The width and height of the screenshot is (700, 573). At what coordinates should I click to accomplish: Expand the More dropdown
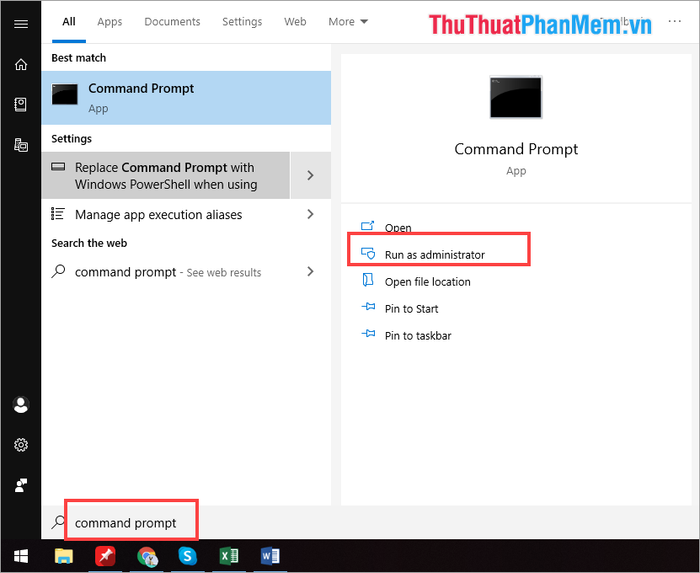[348, 21]
